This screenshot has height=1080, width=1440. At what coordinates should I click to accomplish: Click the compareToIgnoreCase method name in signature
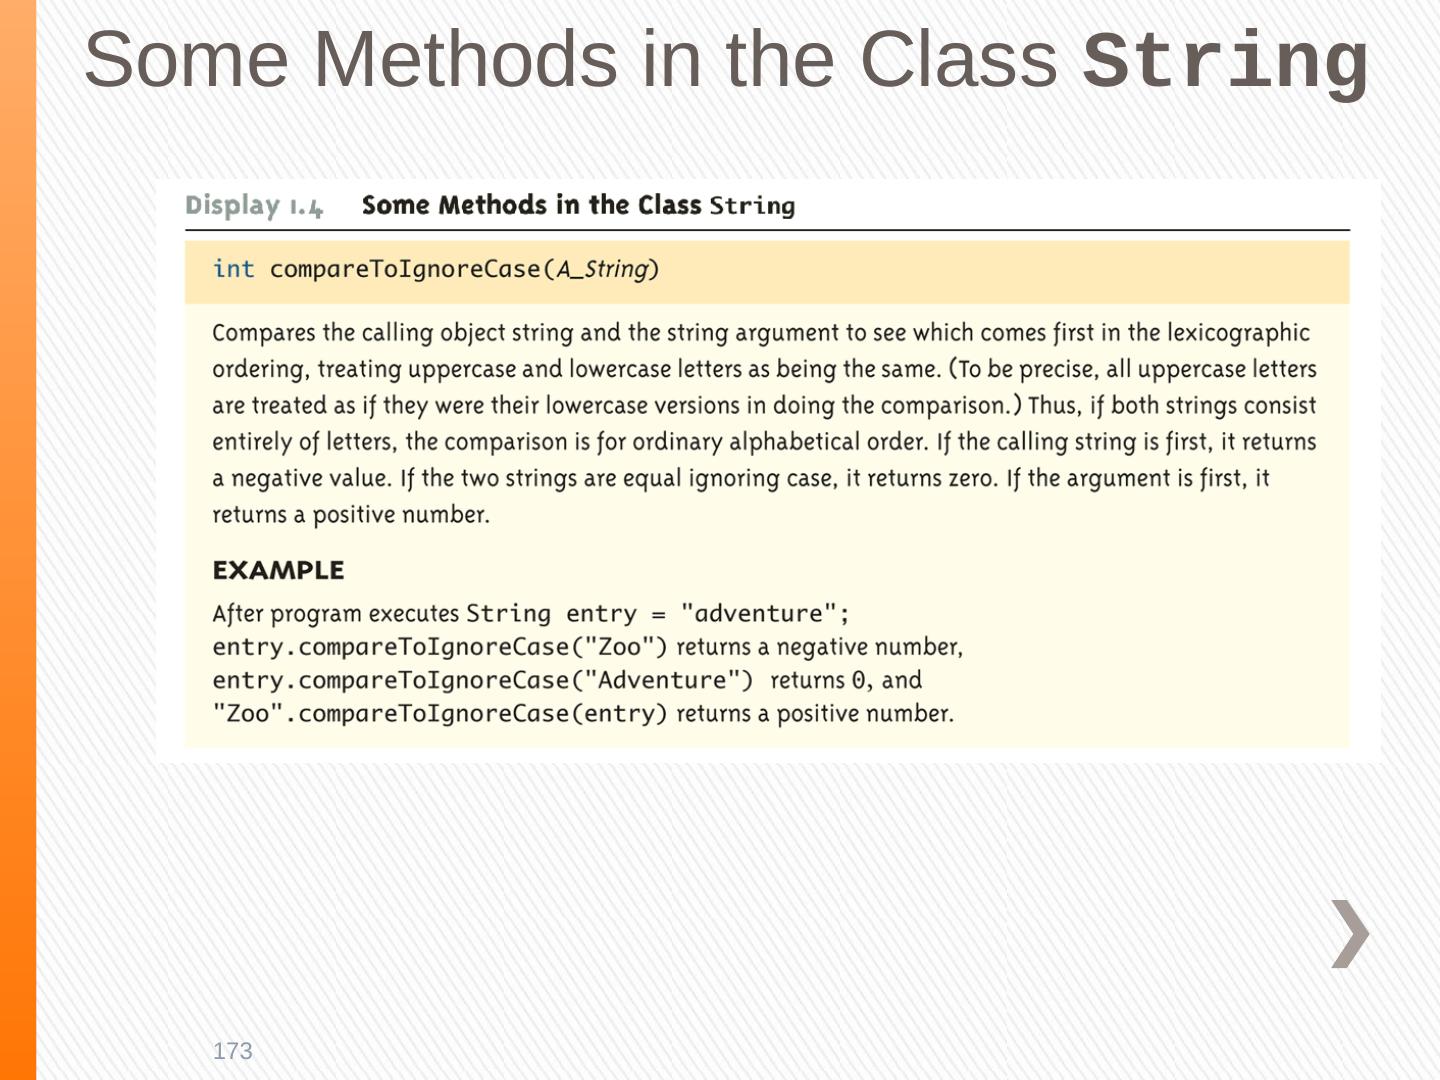click(x=405, y=269)
